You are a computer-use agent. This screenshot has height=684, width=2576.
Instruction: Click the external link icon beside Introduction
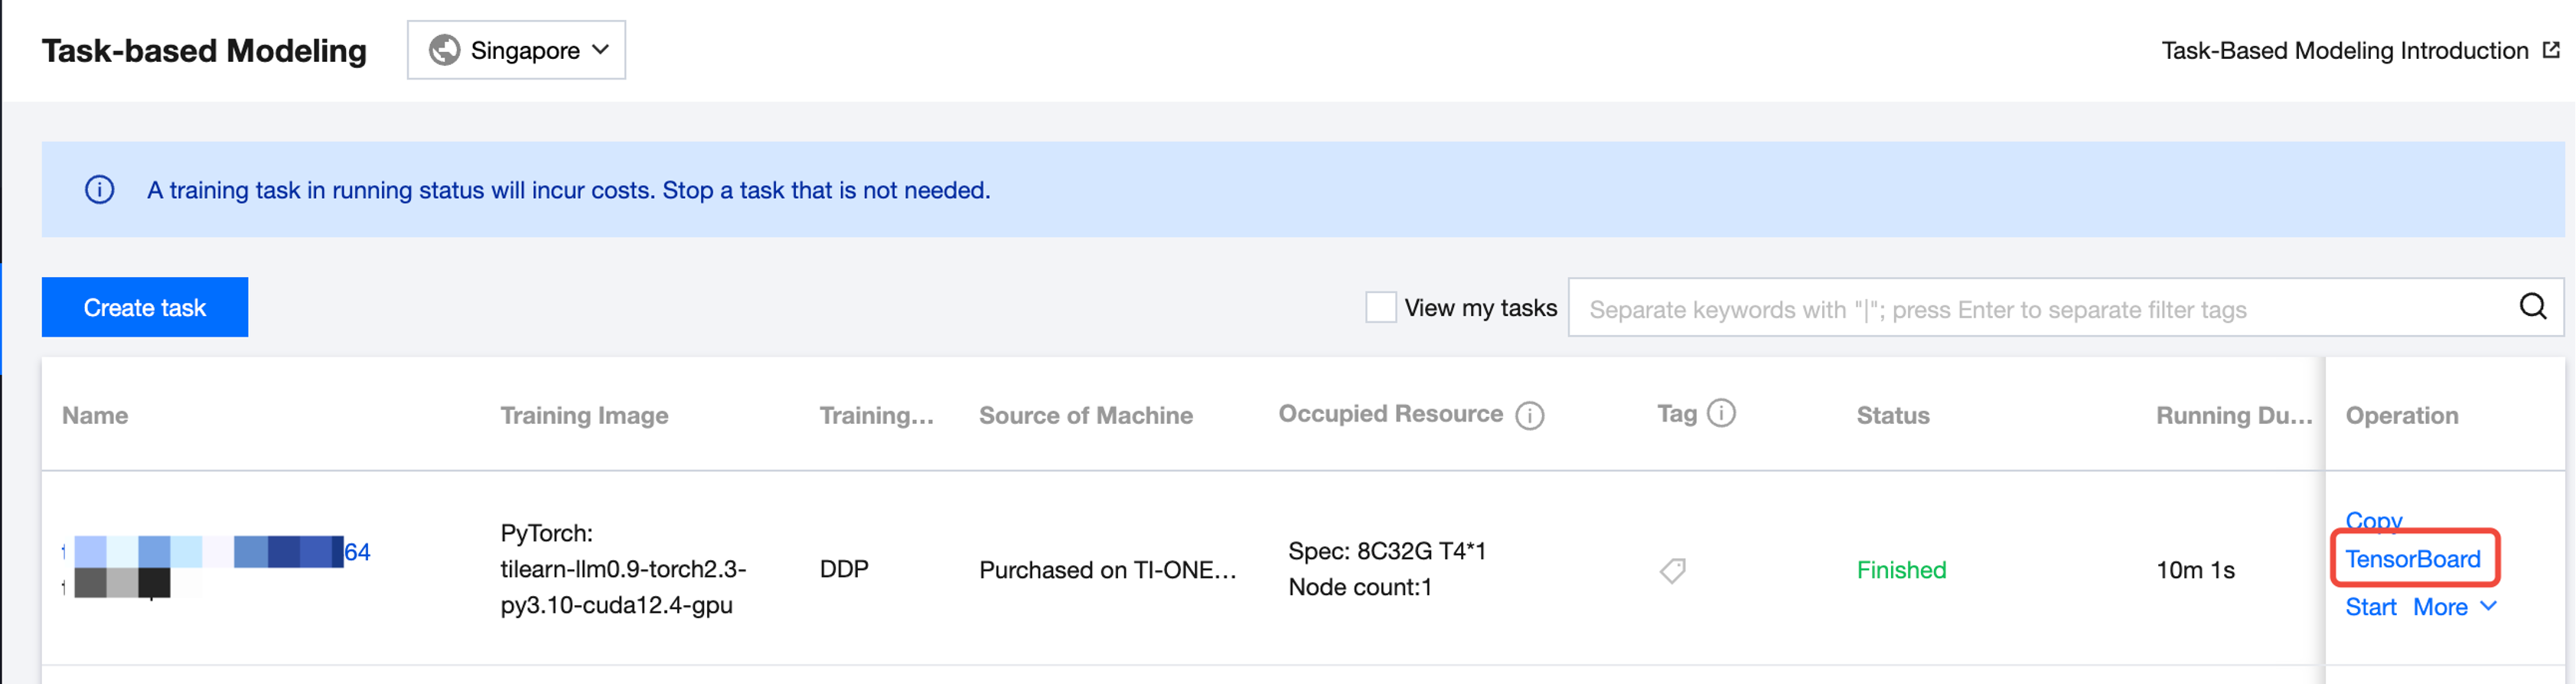(x=2551, y=50)
